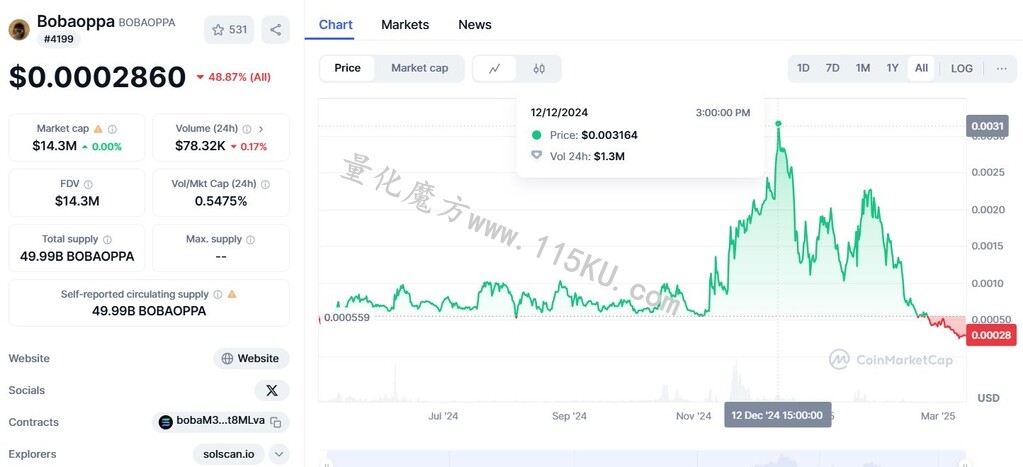This screenshot has height=467, width=1023.
Task: Open the News tab
Action: click(x=474, y=25)
